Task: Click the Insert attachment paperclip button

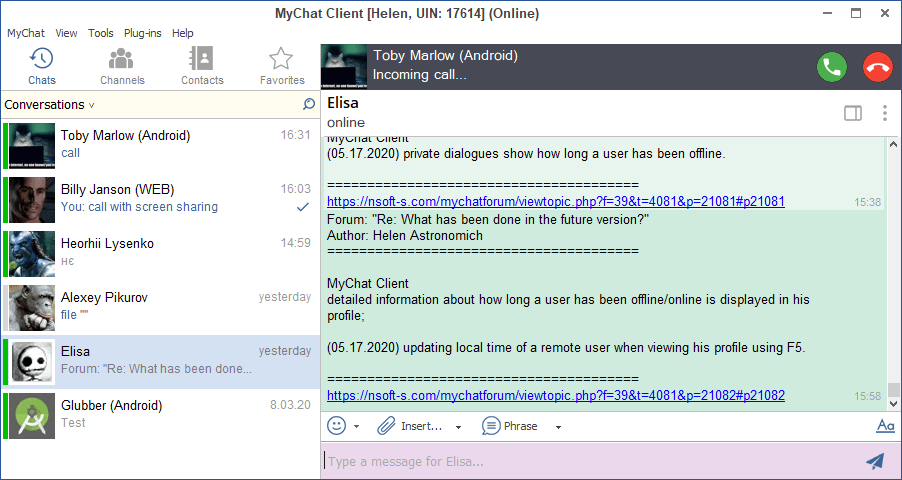Action: coord(409,426)
